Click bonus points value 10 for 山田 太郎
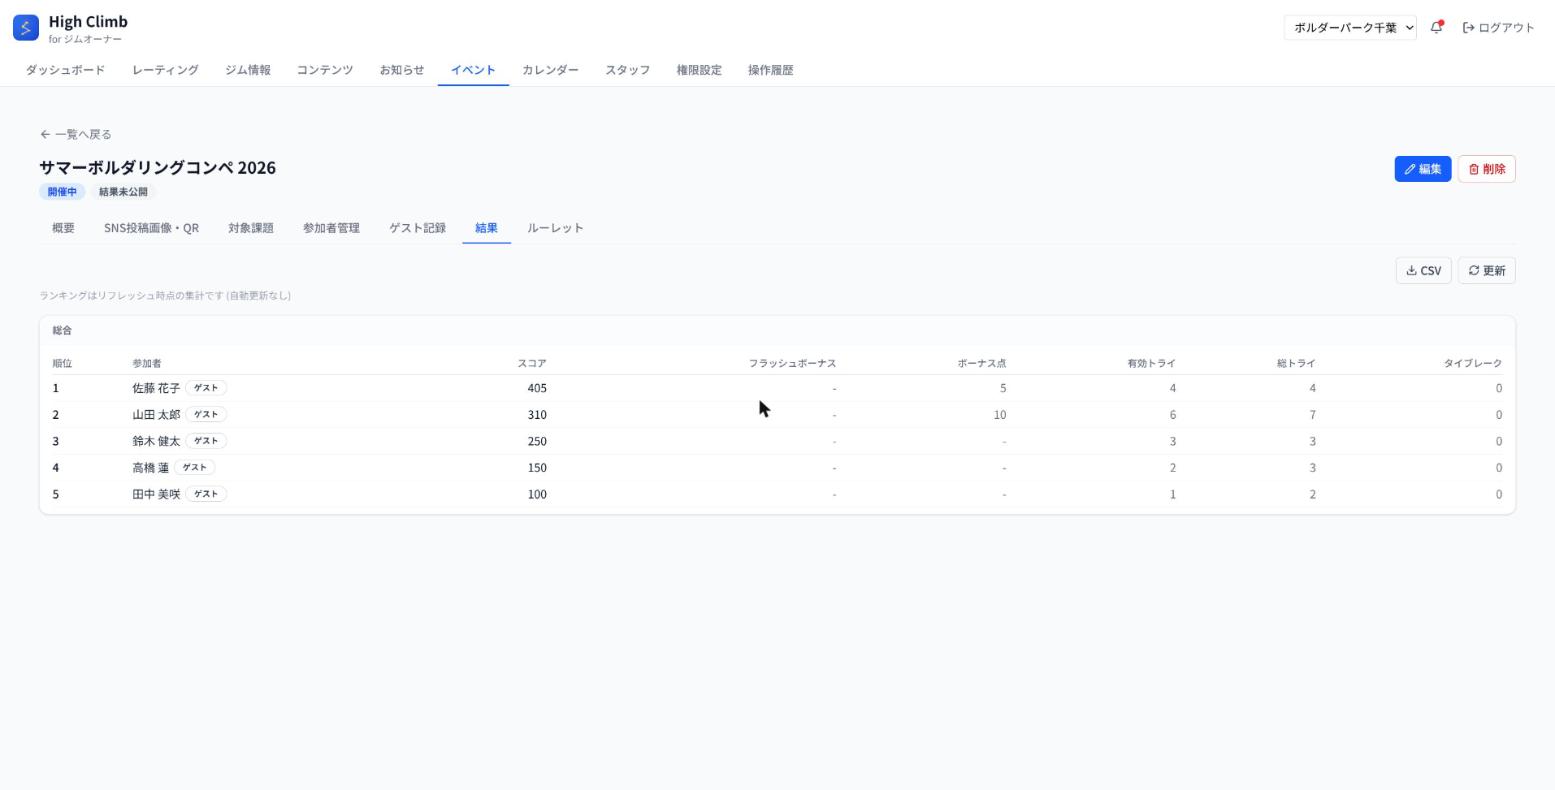The height and width of the screenshot is (790, 1555). [x=1000, y=415]
